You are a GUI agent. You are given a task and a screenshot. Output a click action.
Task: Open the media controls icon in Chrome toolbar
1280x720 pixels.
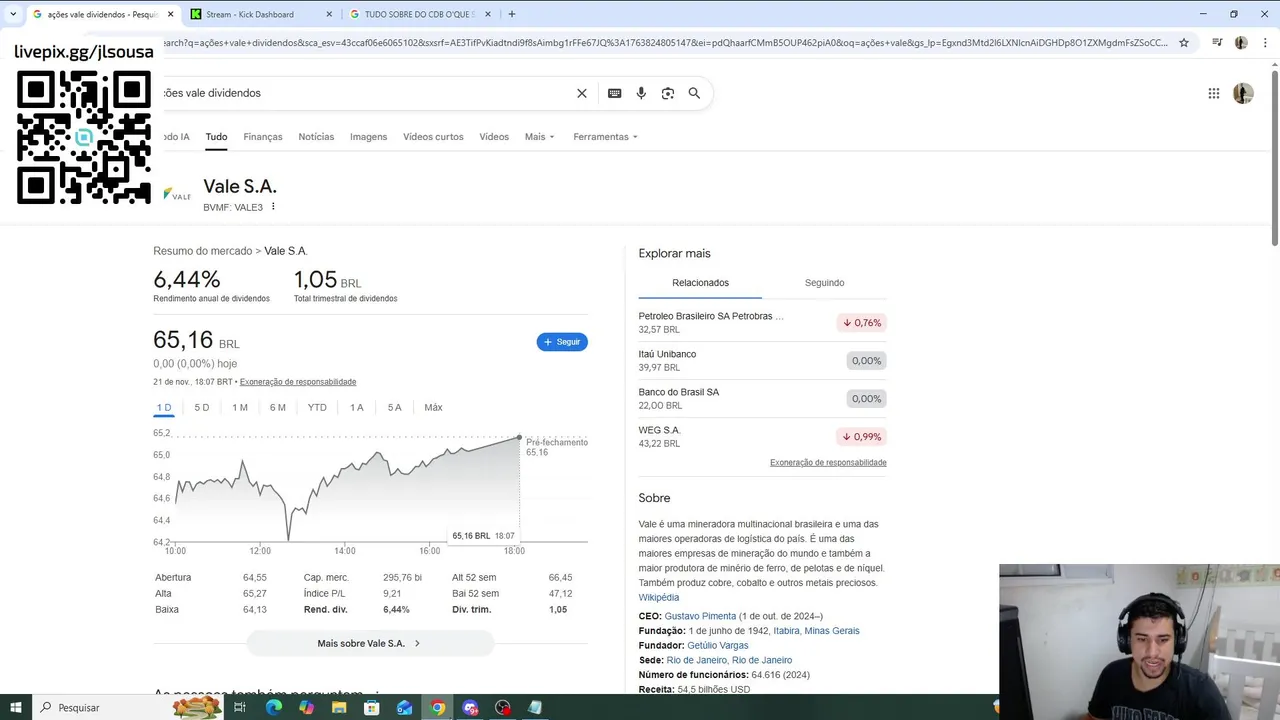tap(1217, 43)
